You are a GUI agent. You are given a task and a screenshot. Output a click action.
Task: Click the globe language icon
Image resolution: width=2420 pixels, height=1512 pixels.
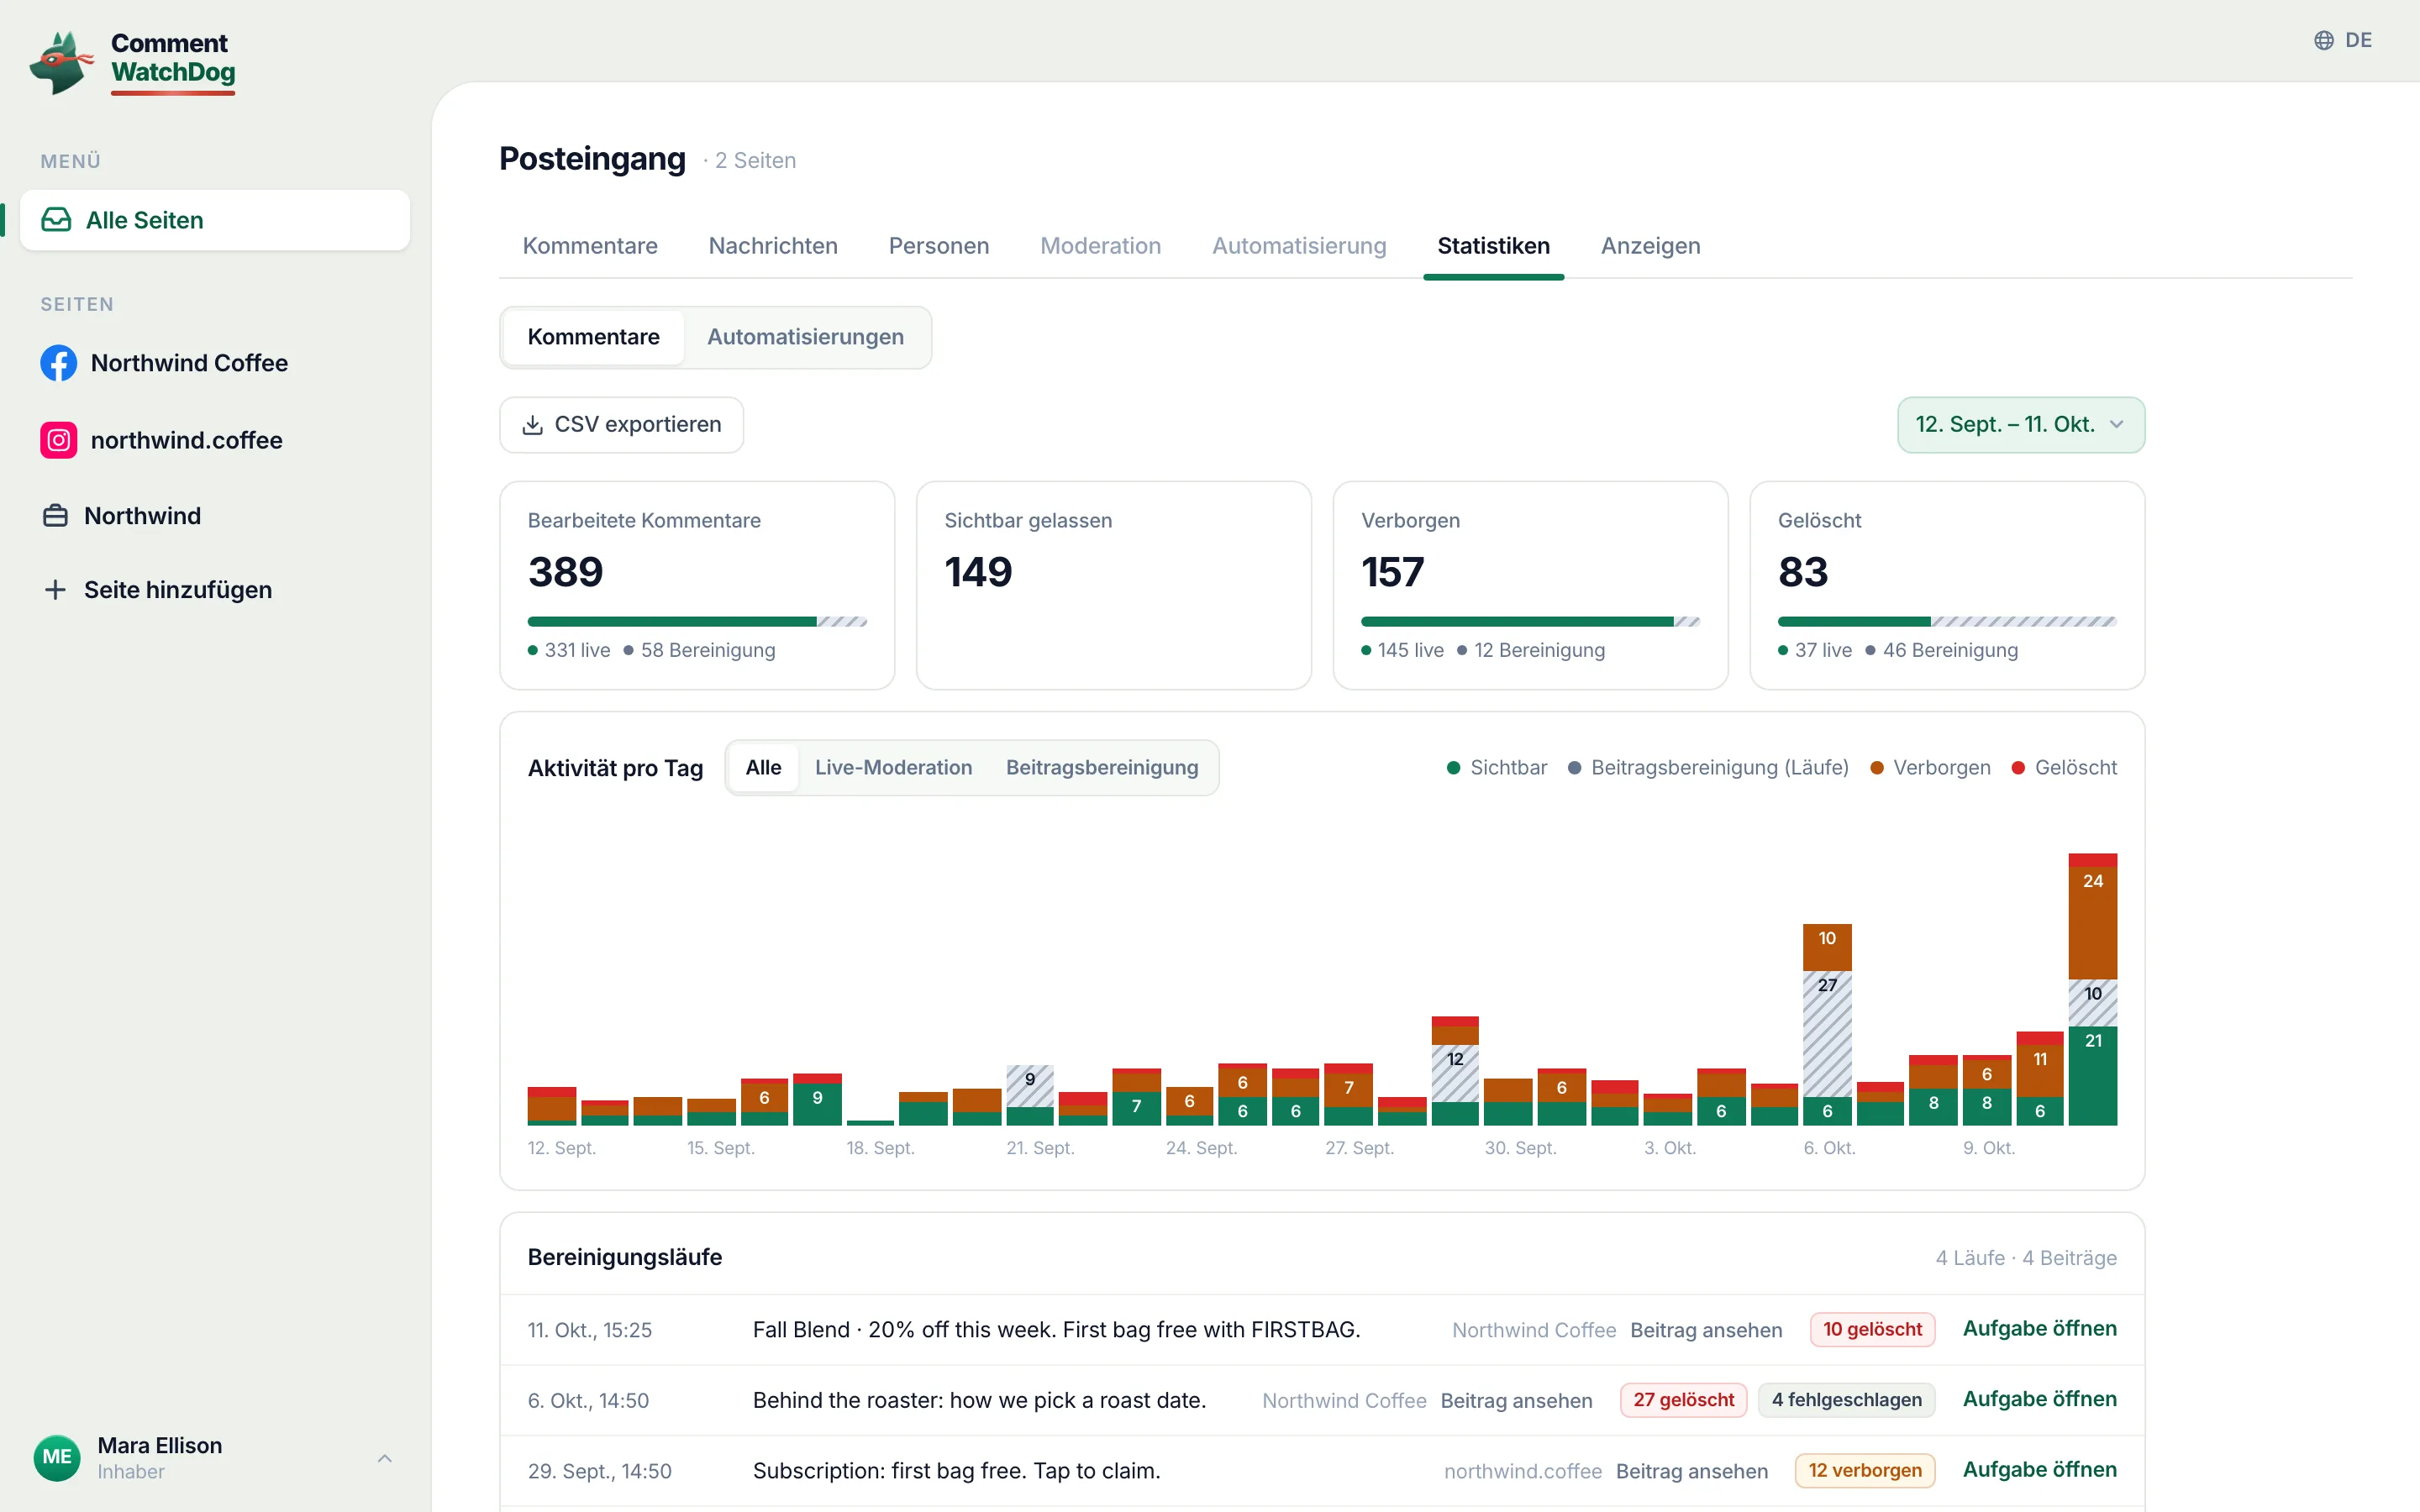2324,40
